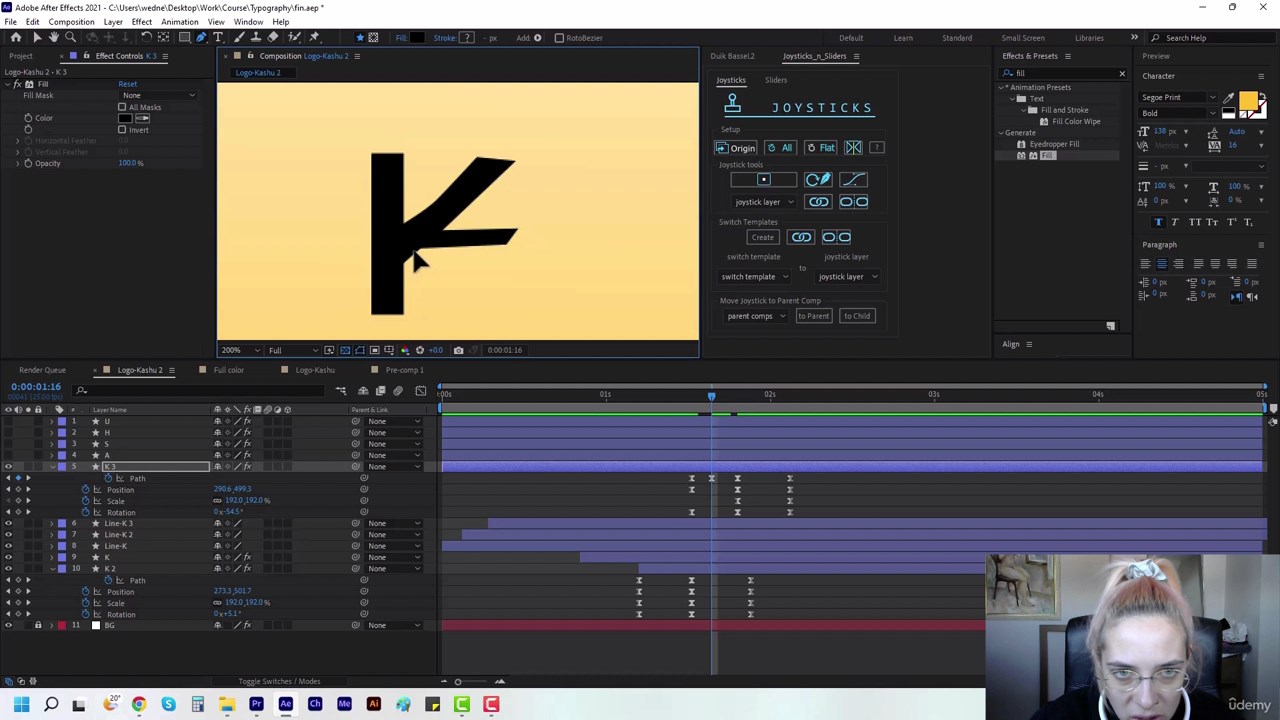
Task: Click the Origin setup button
Action: [735, 148]
